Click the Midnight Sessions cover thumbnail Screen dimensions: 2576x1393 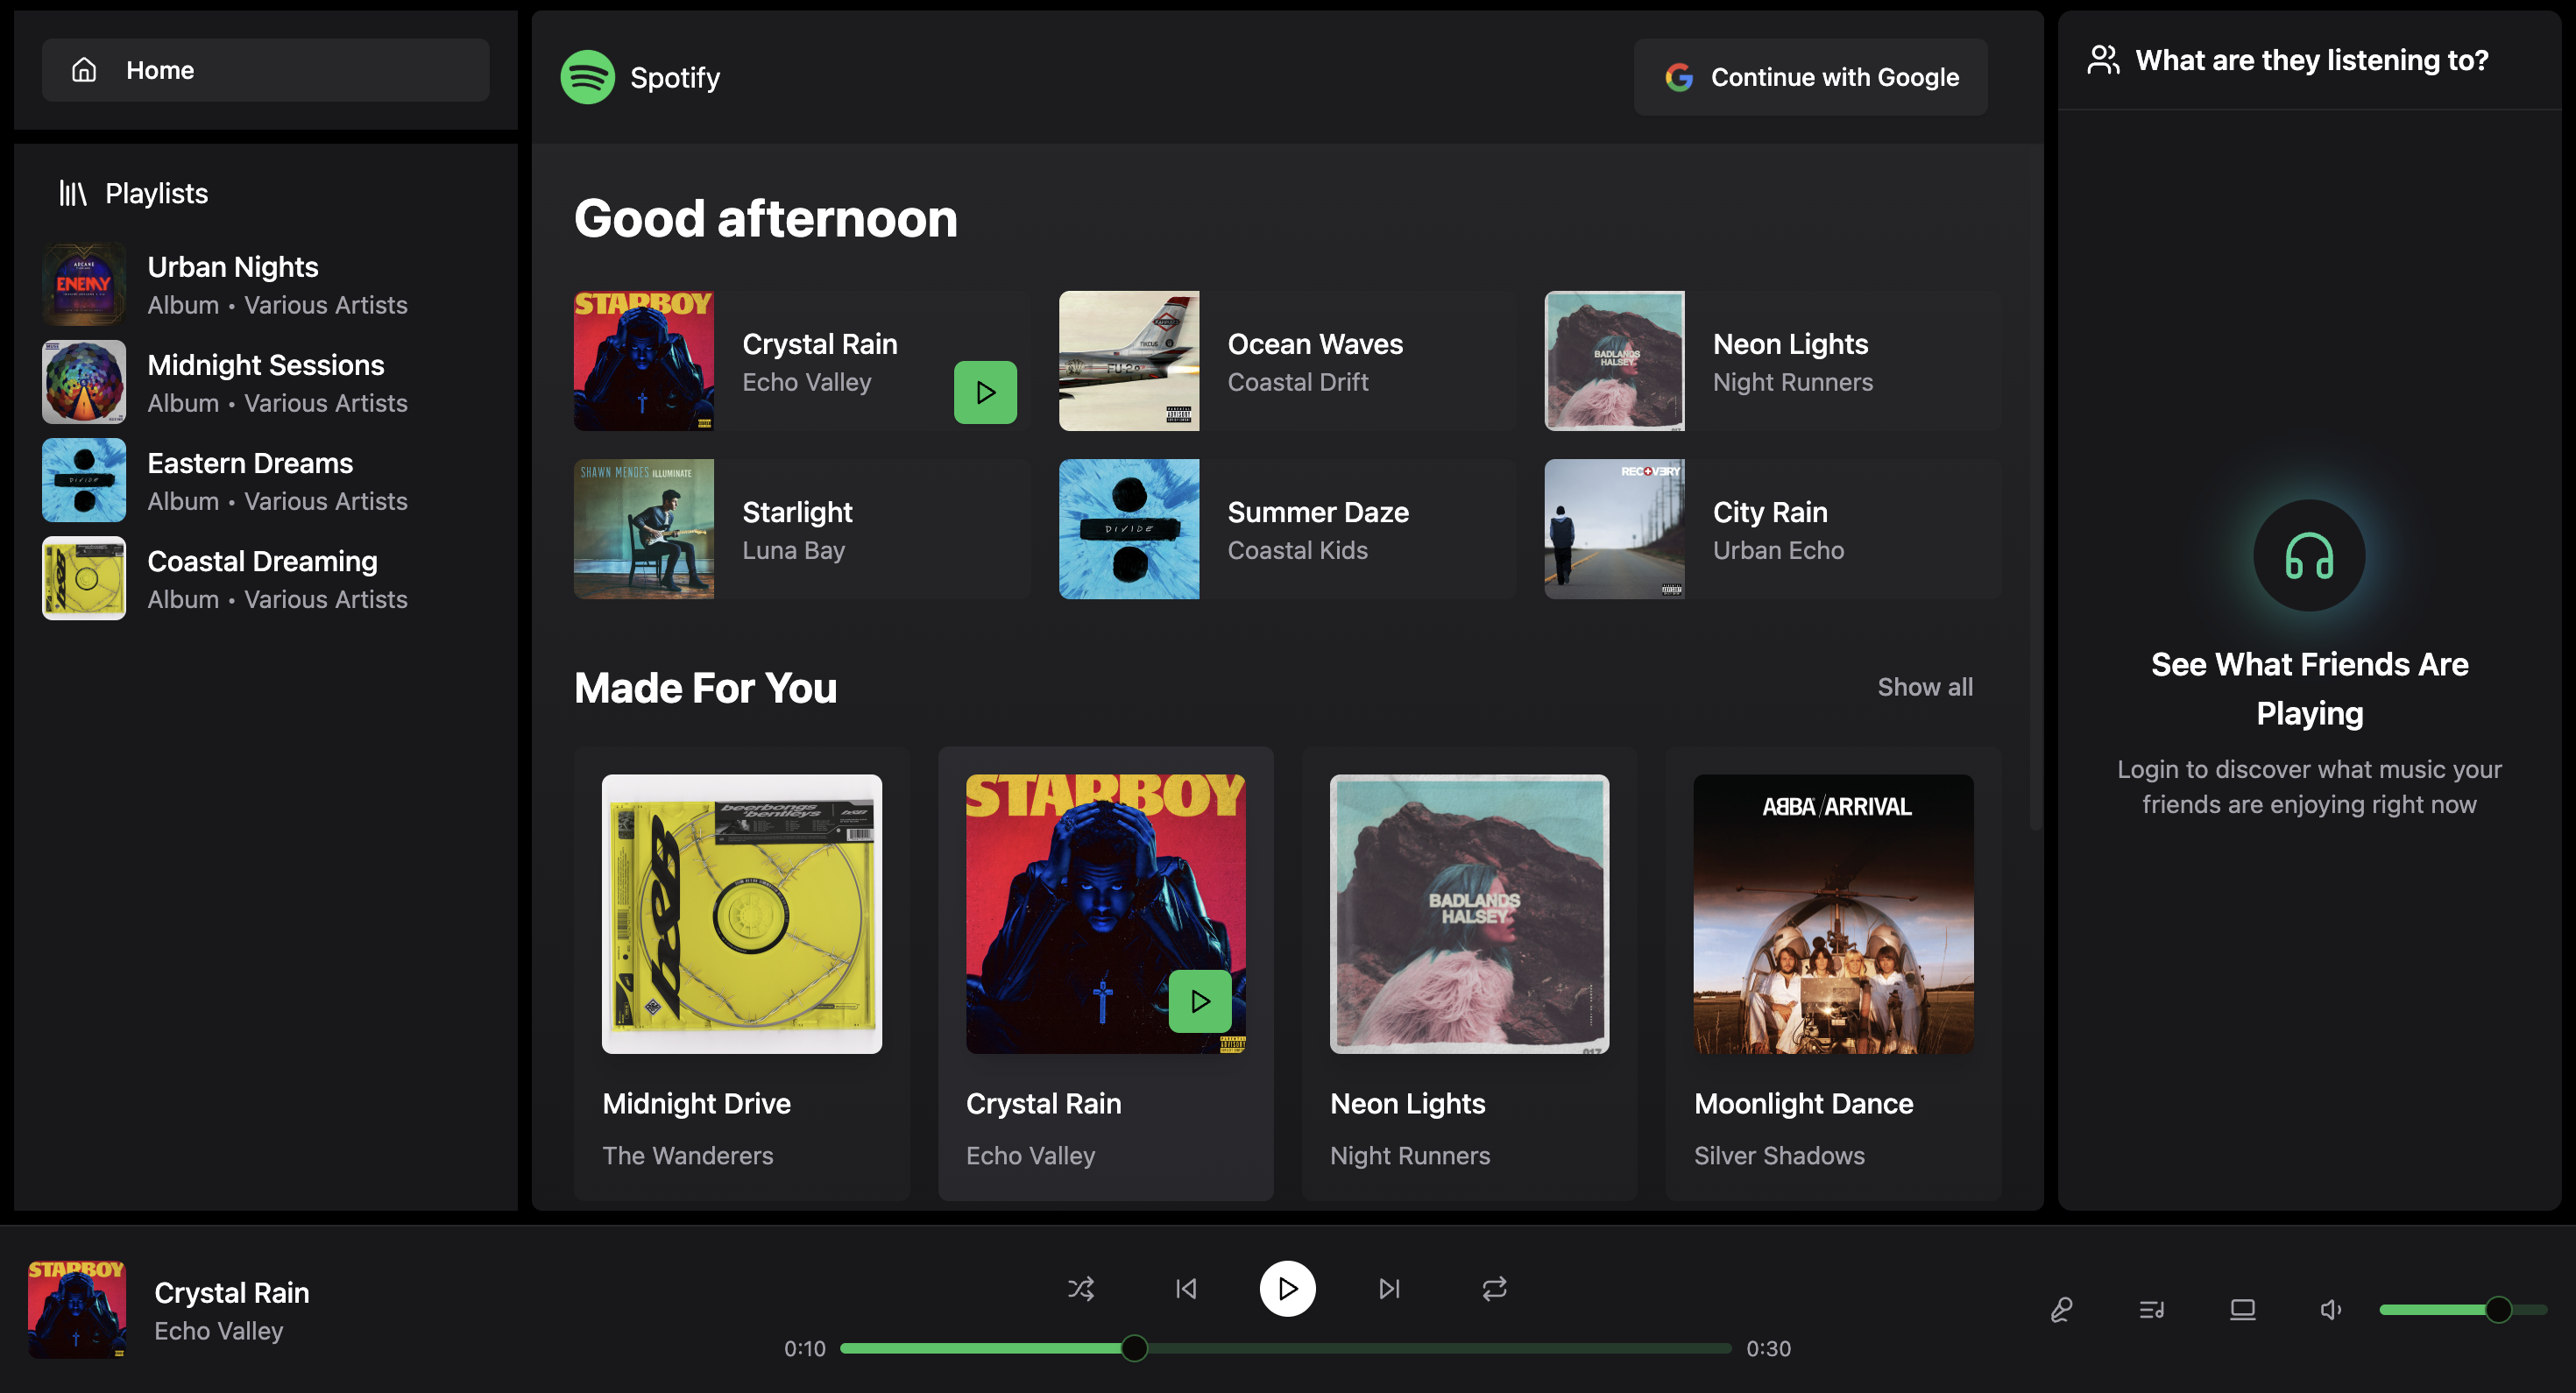coord(84,382)
